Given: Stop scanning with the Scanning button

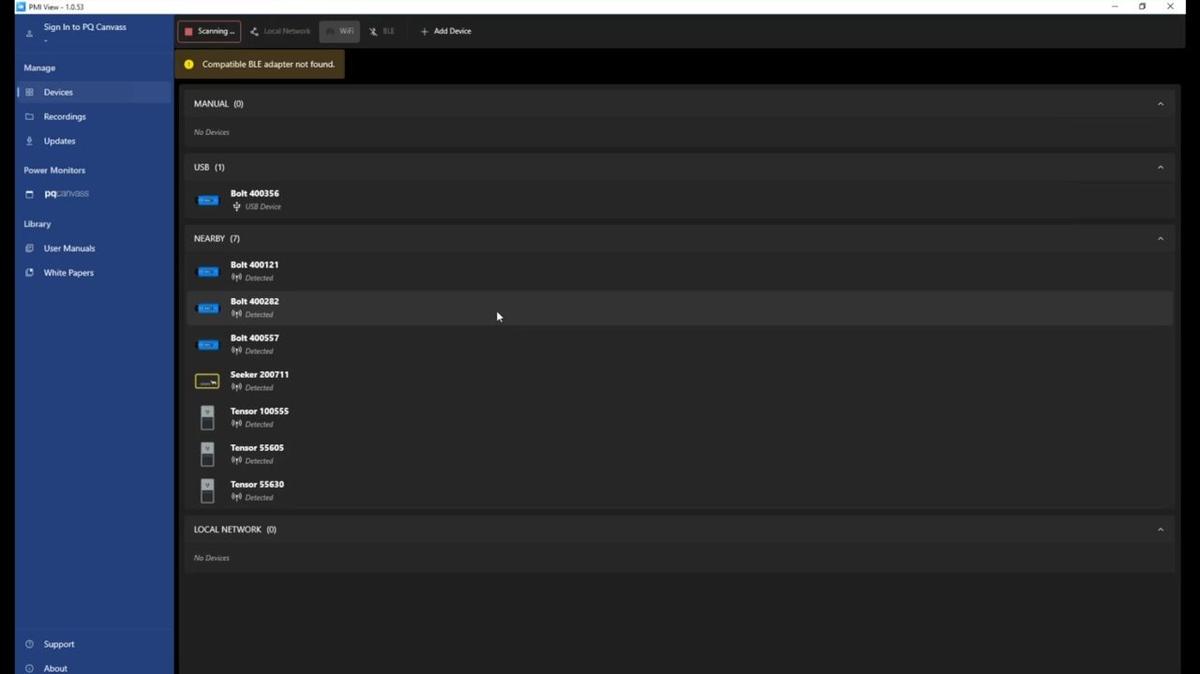Looking at the screenshot, I should 209,31.
